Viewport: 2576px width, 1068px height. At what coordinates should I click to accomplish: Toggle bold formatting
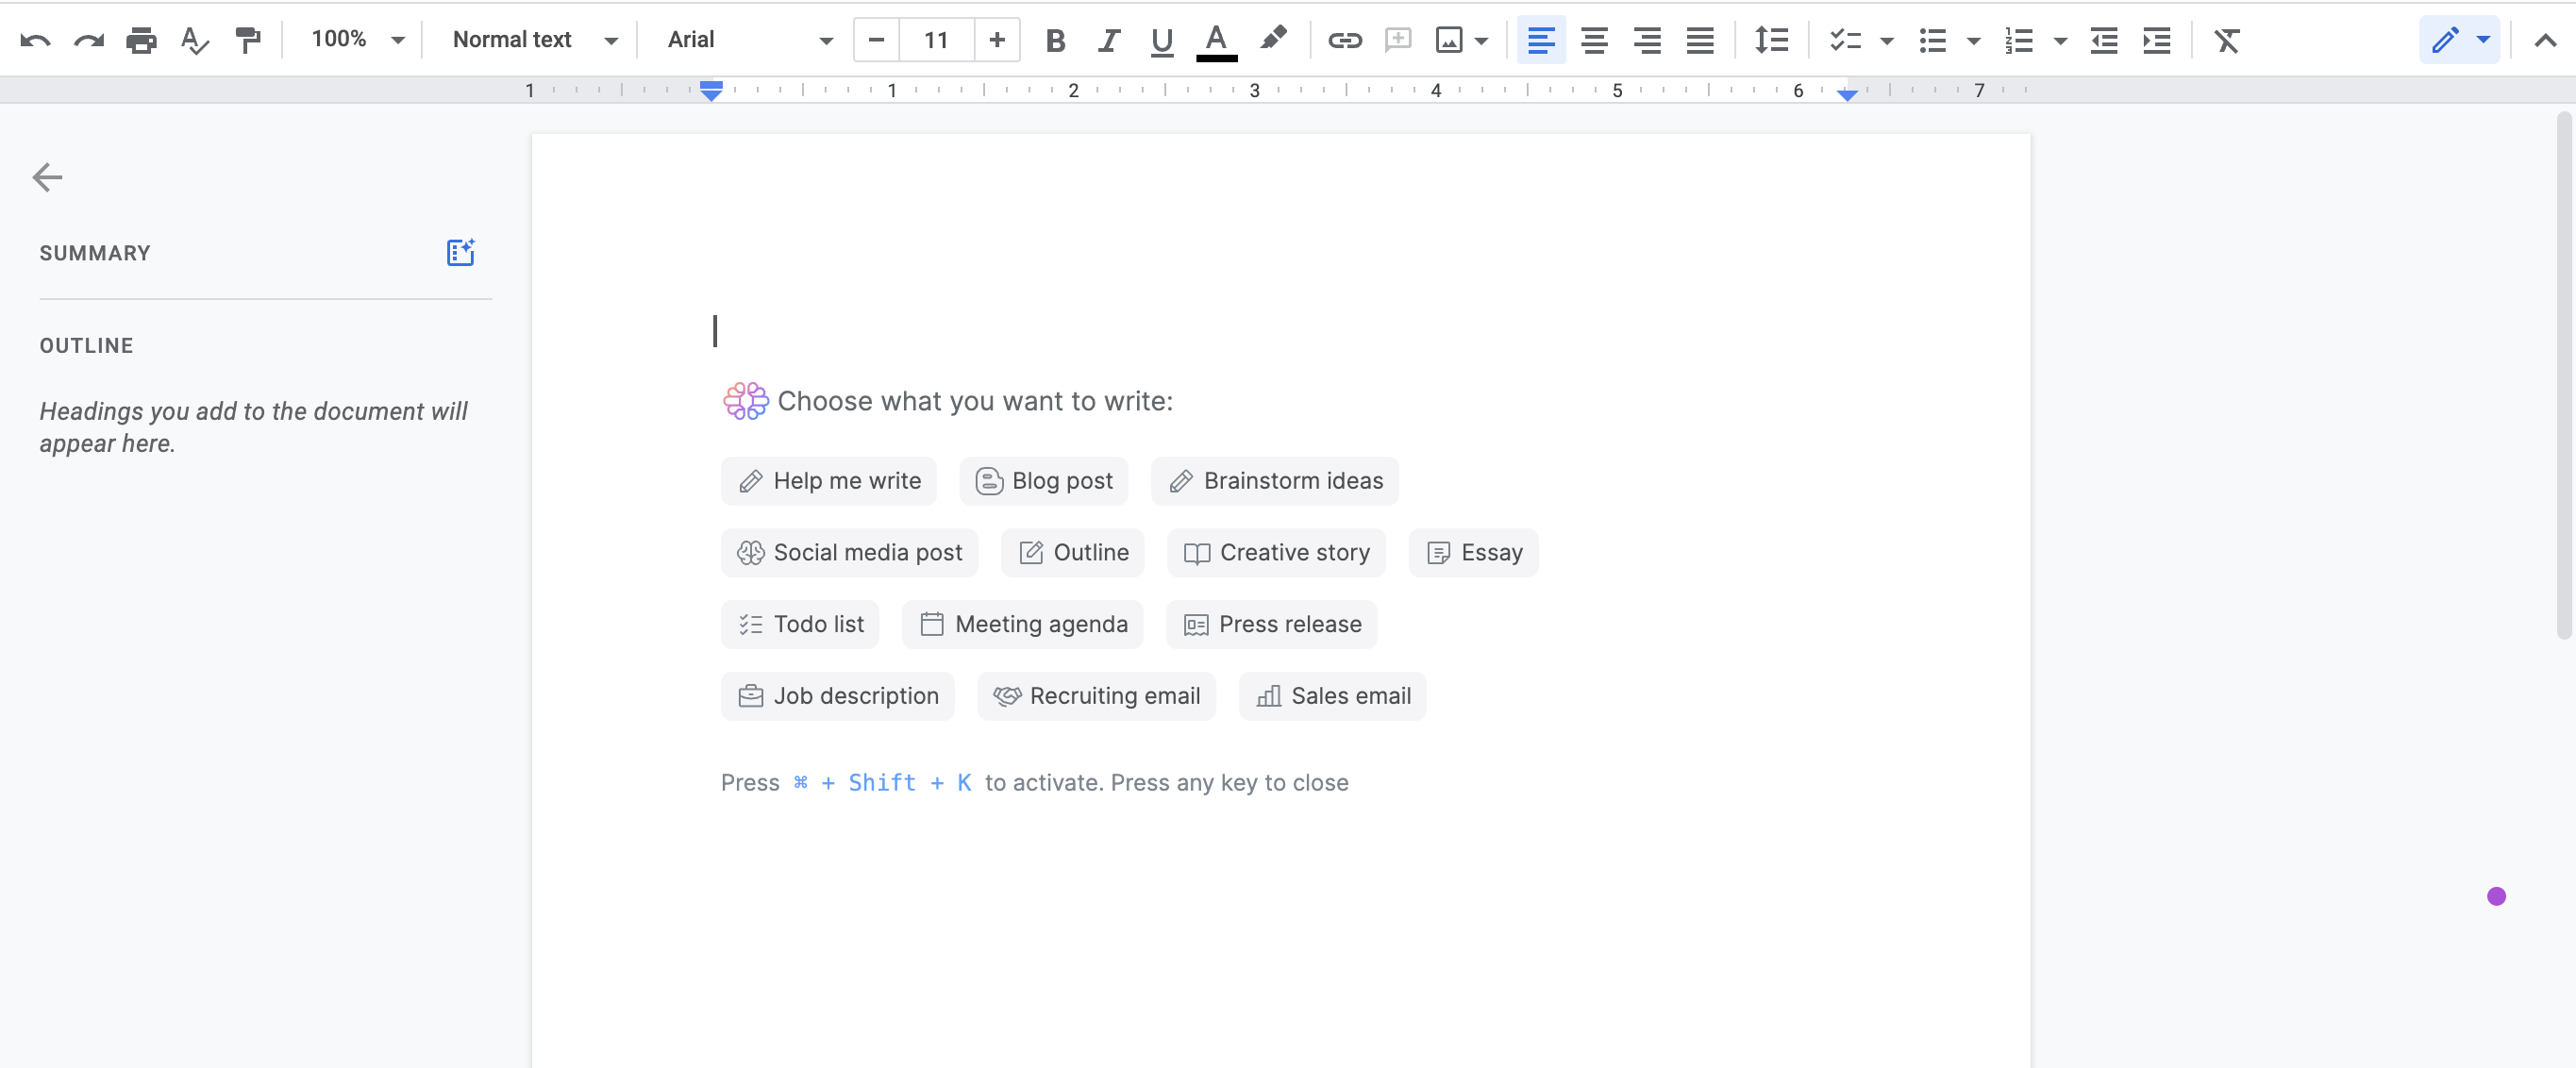coord(1054,40)
